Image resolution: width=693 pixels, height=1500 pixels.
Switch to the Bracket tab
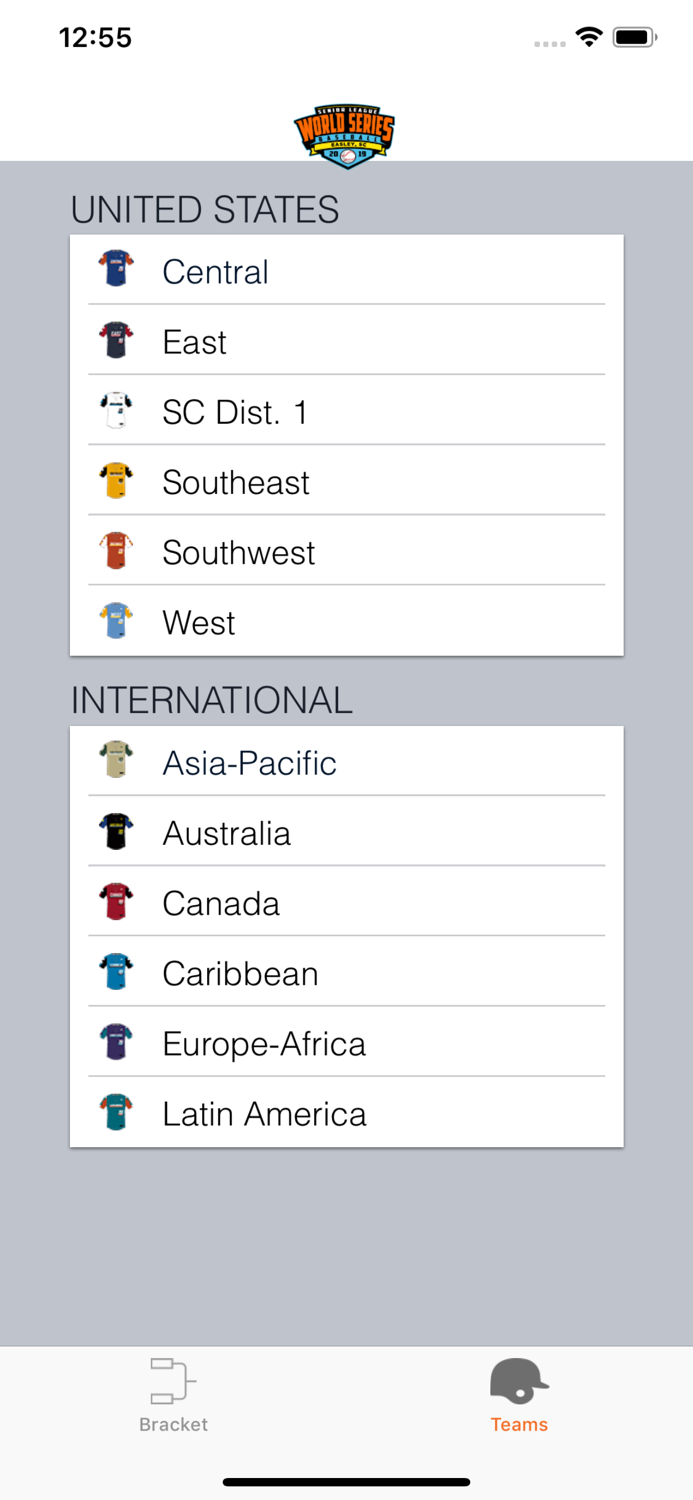click(173, 1395)
